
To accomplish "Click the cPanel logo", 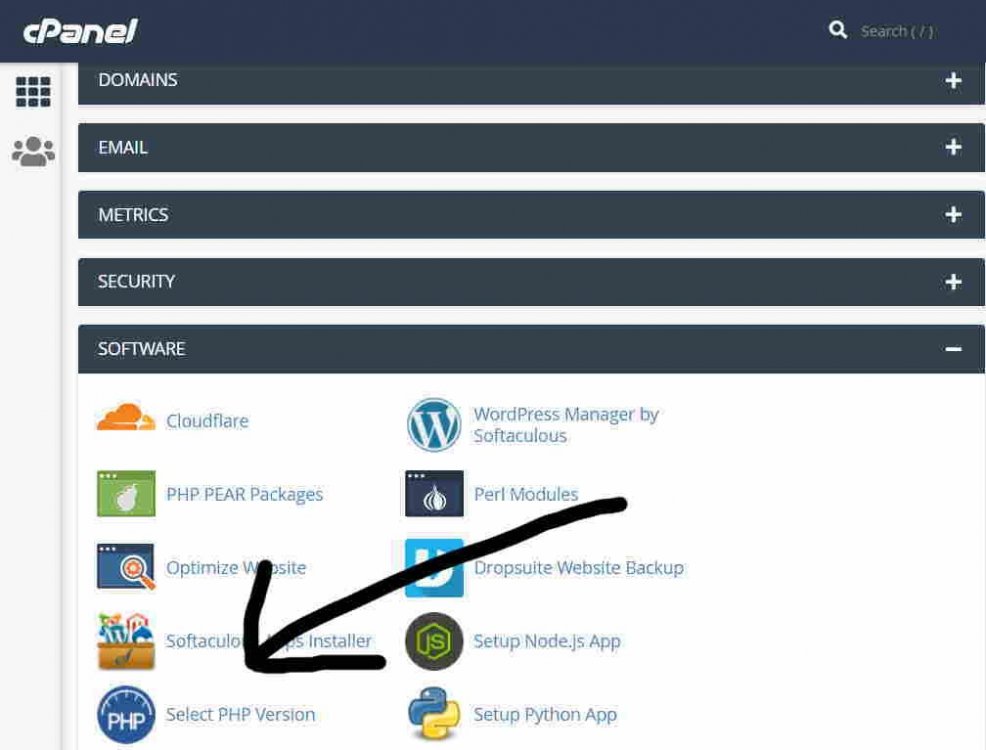I will coord(80,31).
